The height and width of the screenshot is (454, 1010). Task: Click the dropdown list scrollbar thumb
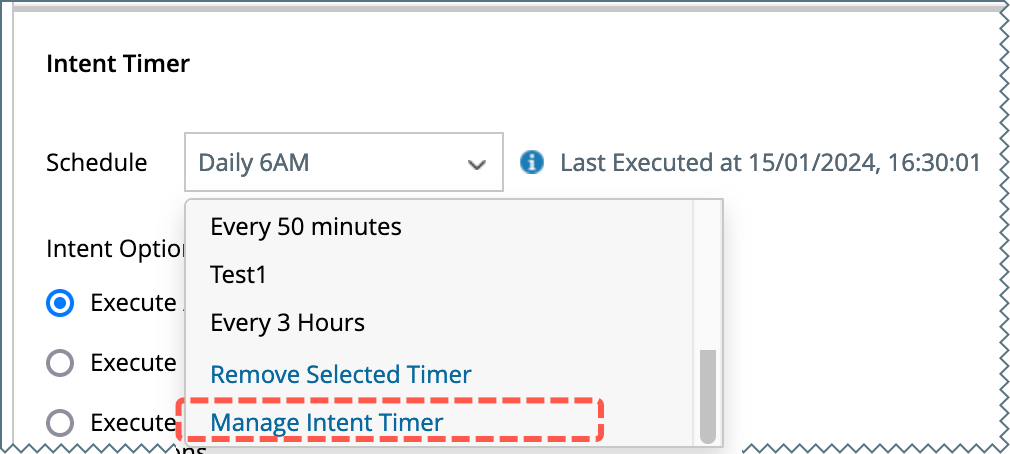point(708,395)
